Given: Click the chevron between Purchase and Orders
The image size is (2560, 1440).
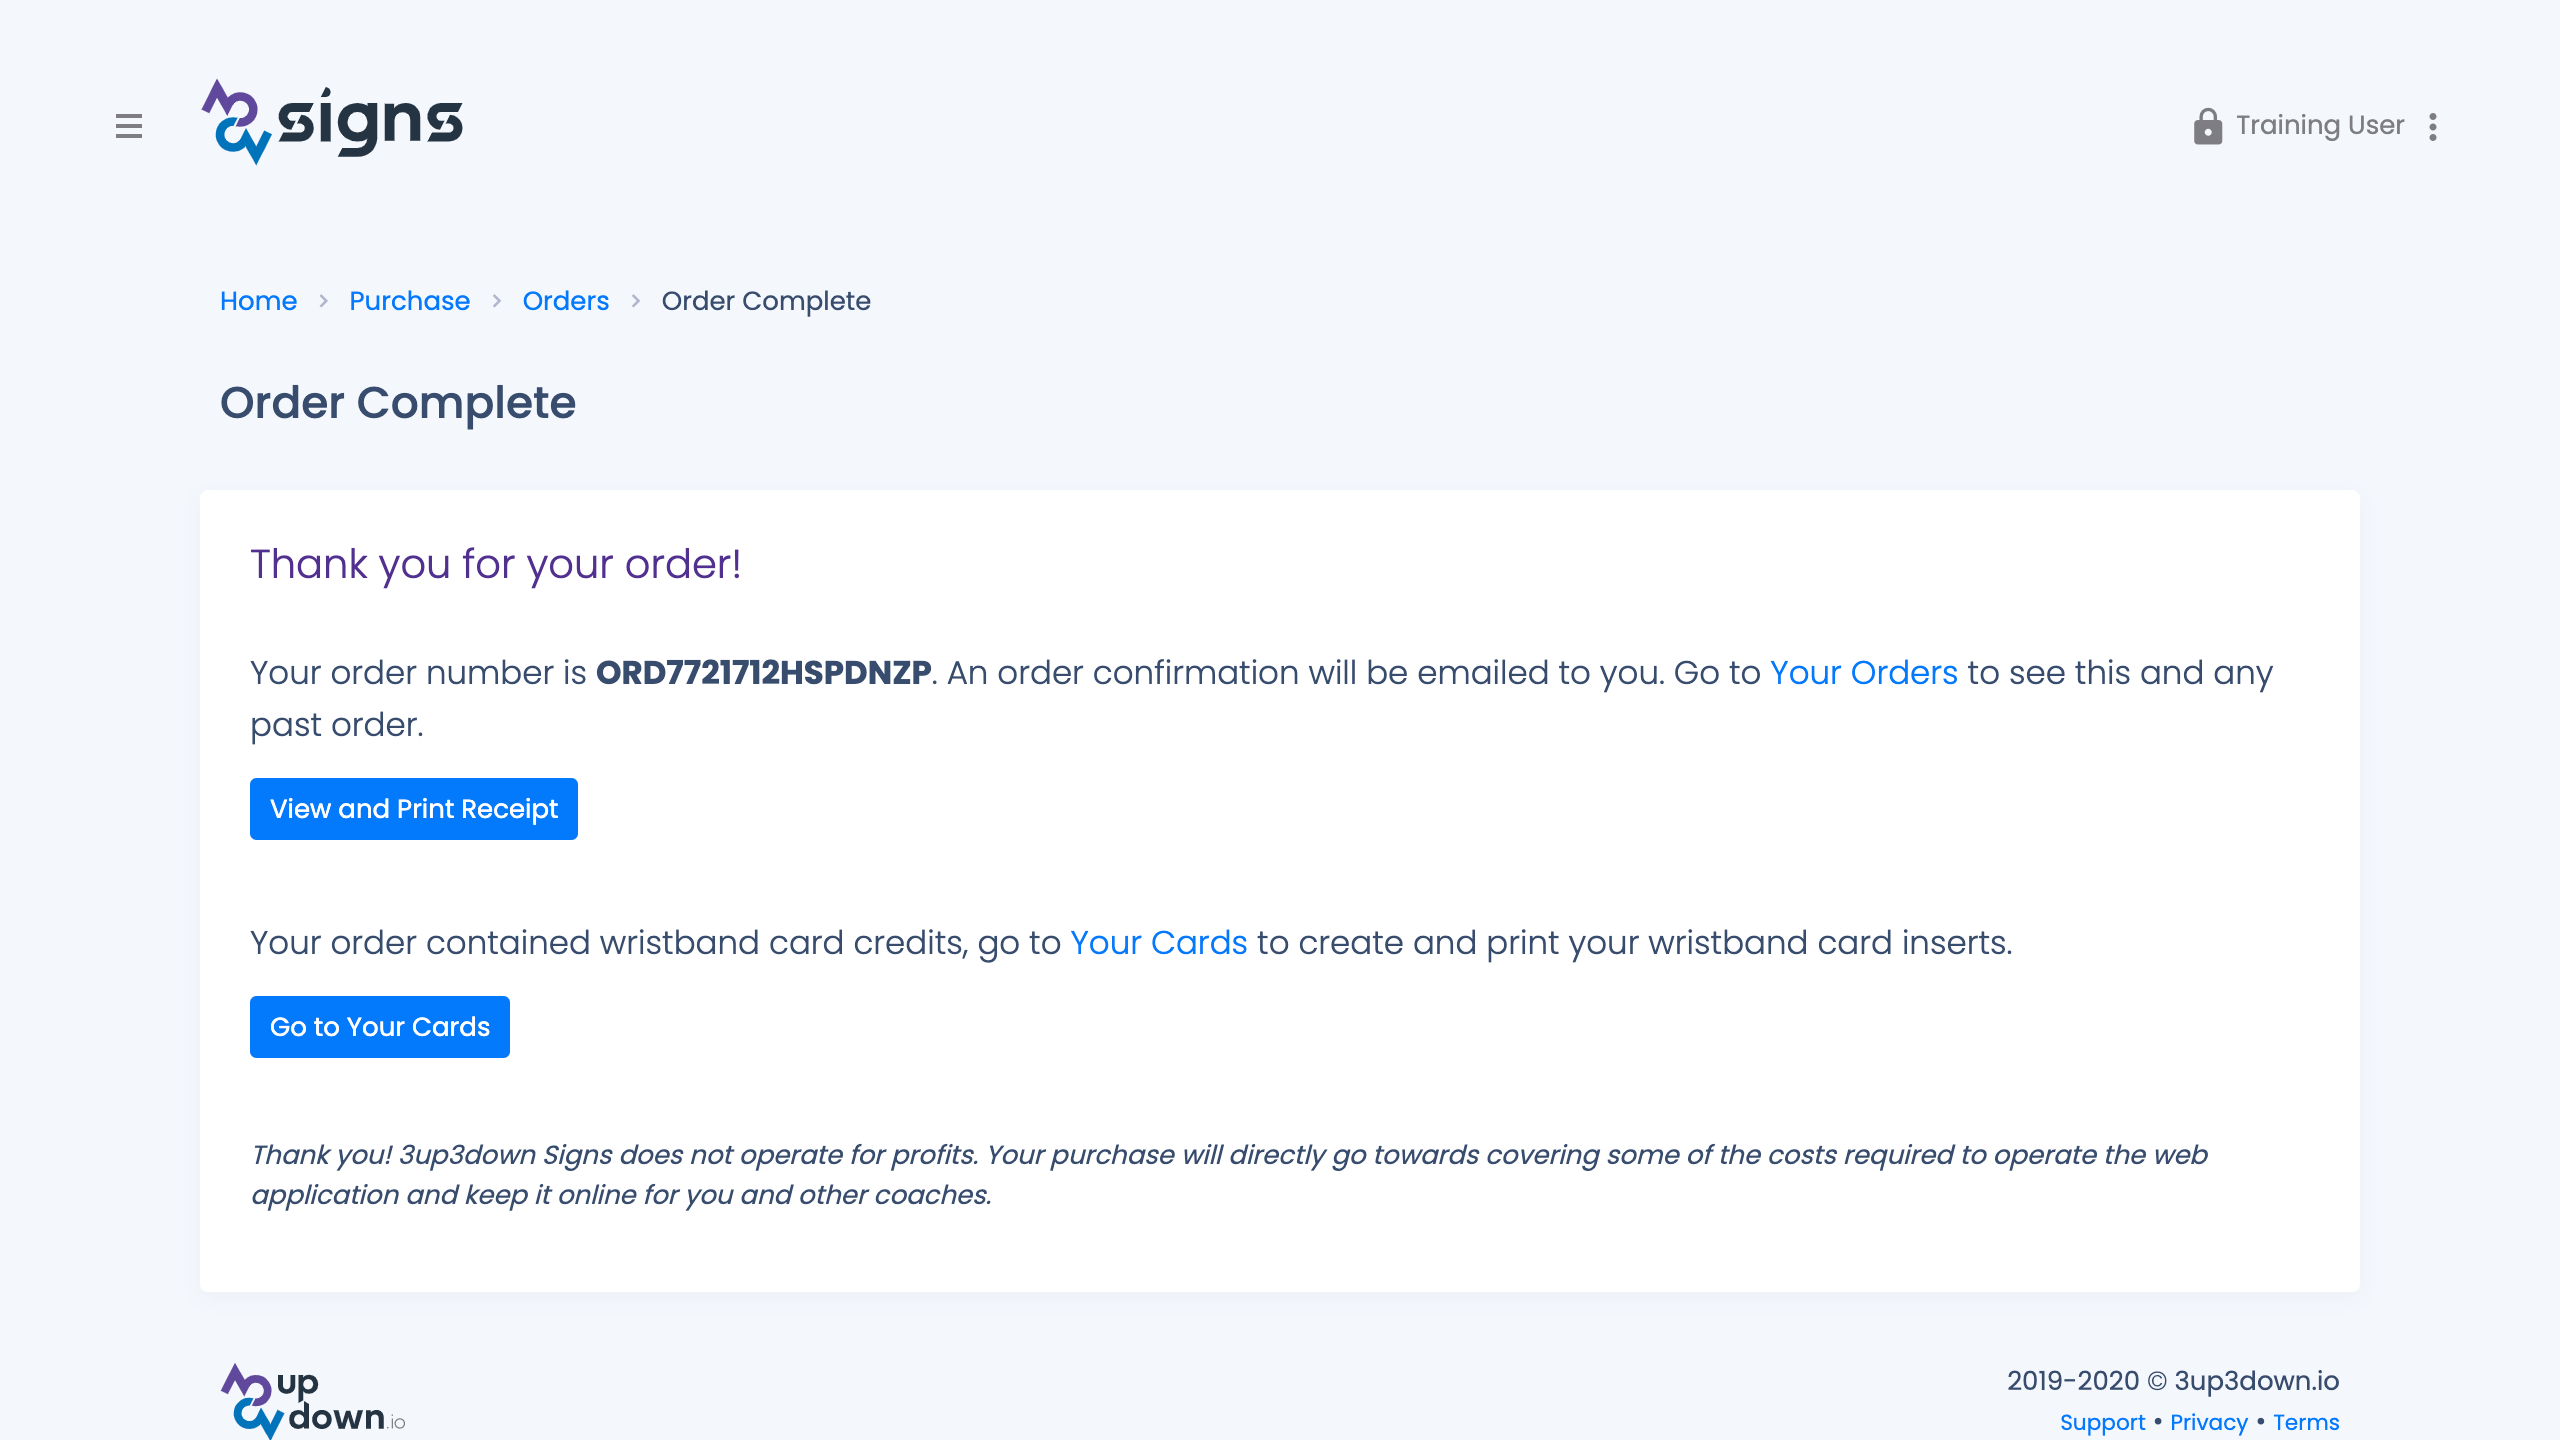Looking at the screenshot, I should click(496, 301).
